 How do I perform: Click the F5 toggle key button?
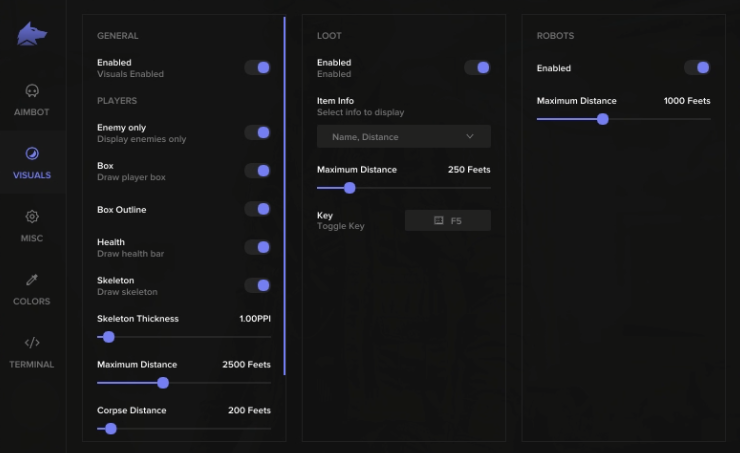(x=448, y=221)
